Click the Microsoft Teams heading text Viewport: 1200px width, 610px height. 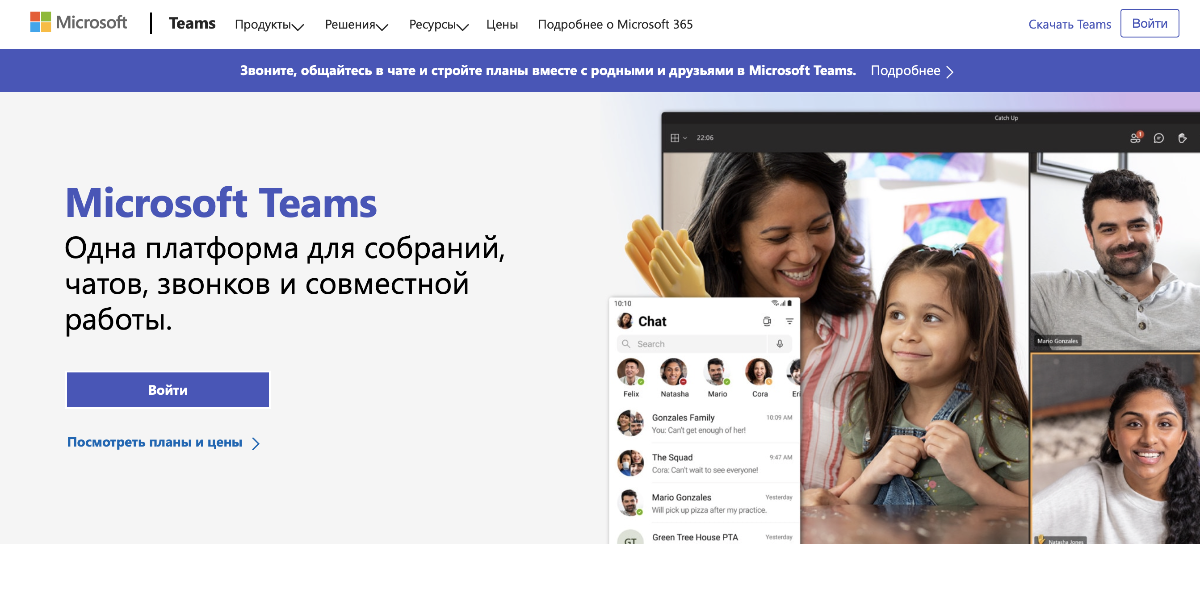coord(221,203)
